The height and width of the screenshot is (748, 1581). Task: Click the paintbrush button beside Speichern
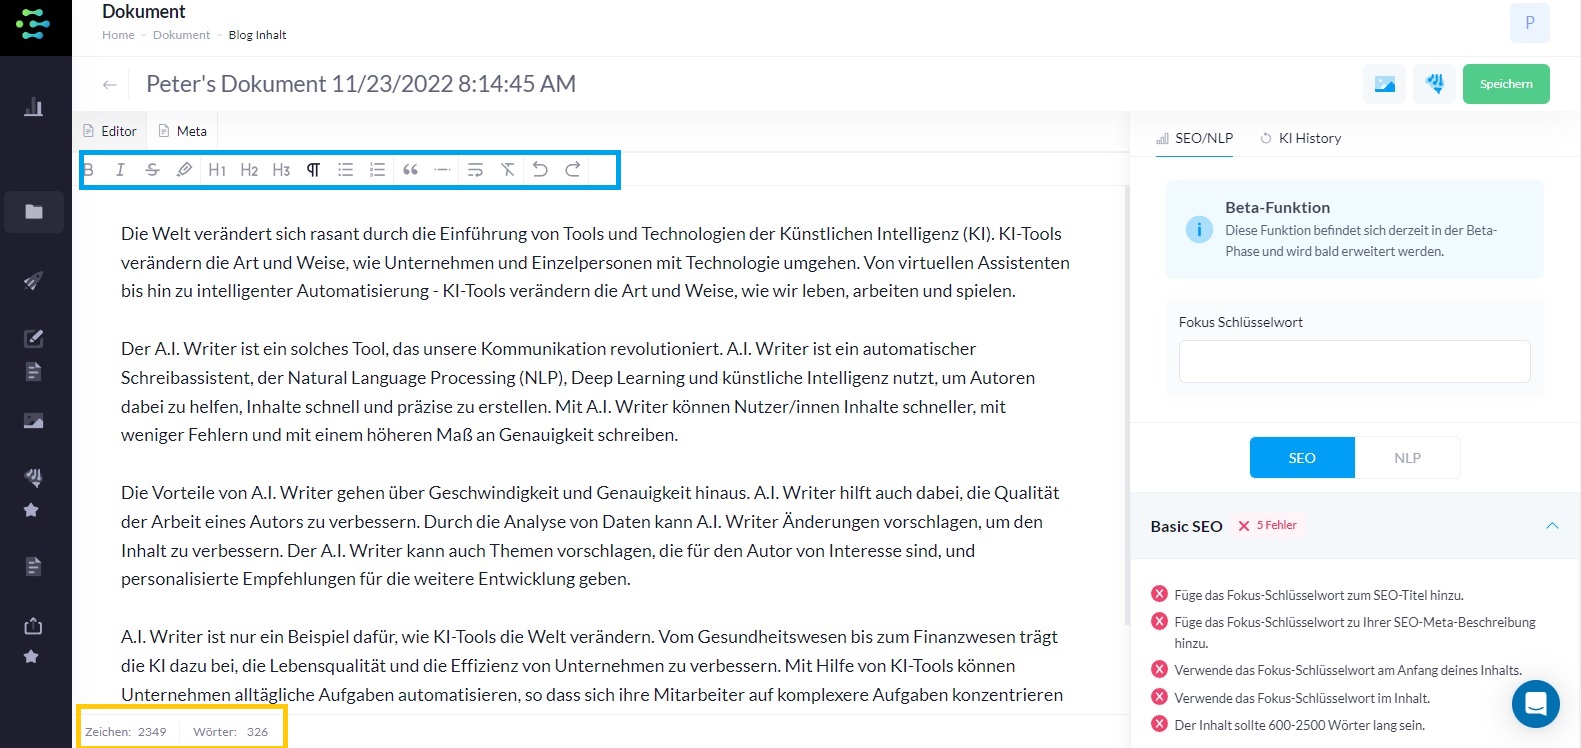1435,84
